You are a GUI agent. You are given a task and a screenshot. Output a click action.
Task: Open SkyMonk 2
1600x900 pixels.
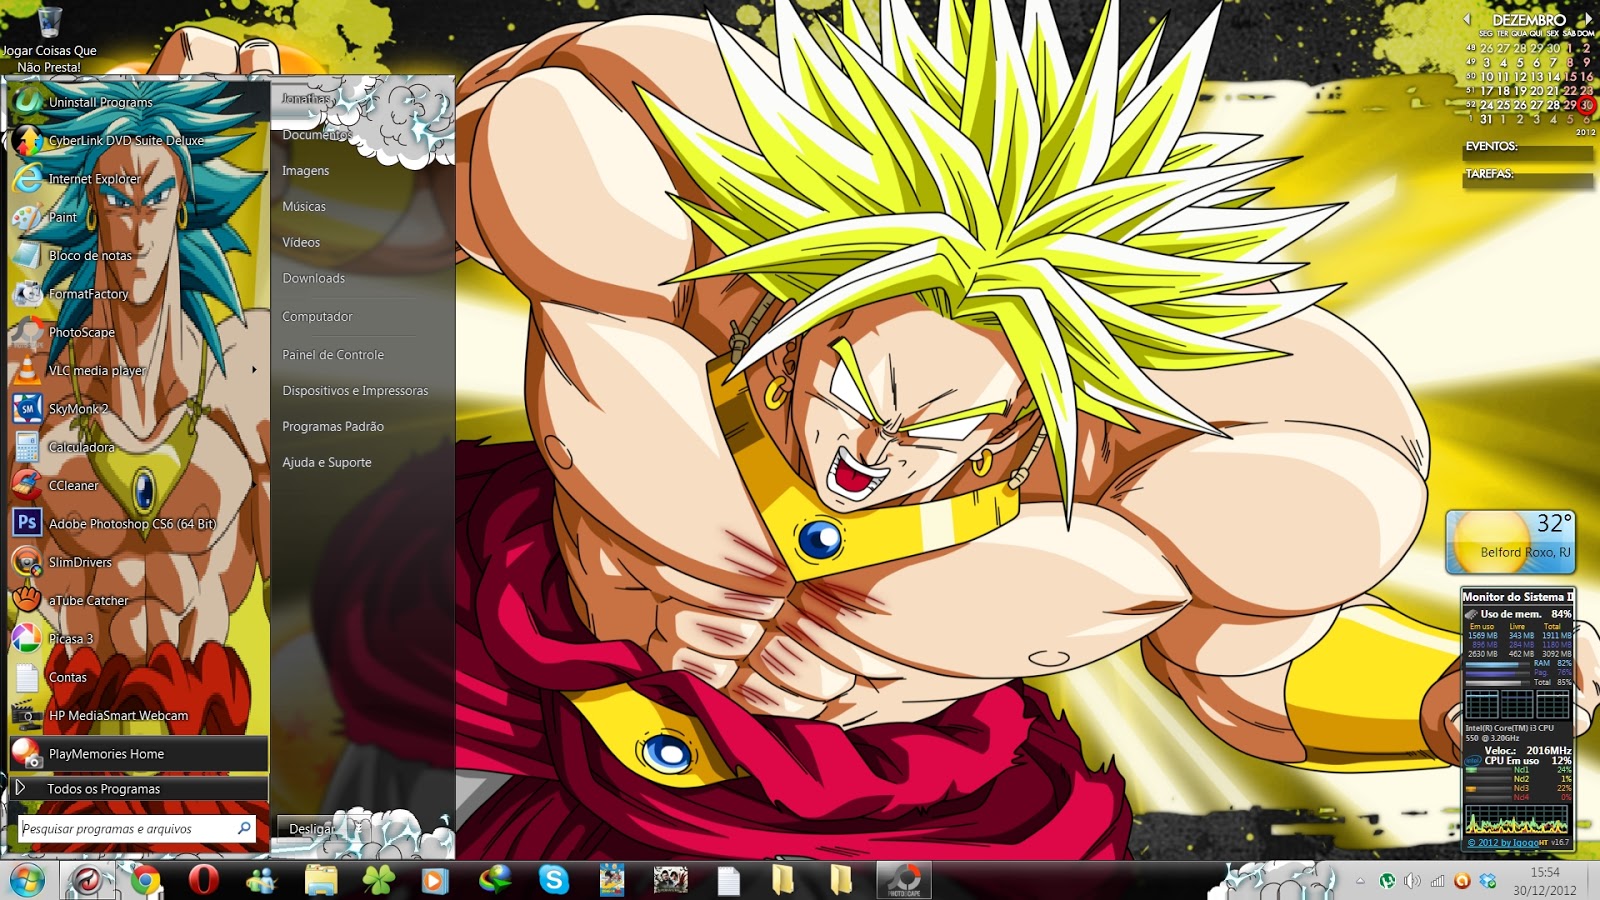pyautogui.click(x=138, y=409)
